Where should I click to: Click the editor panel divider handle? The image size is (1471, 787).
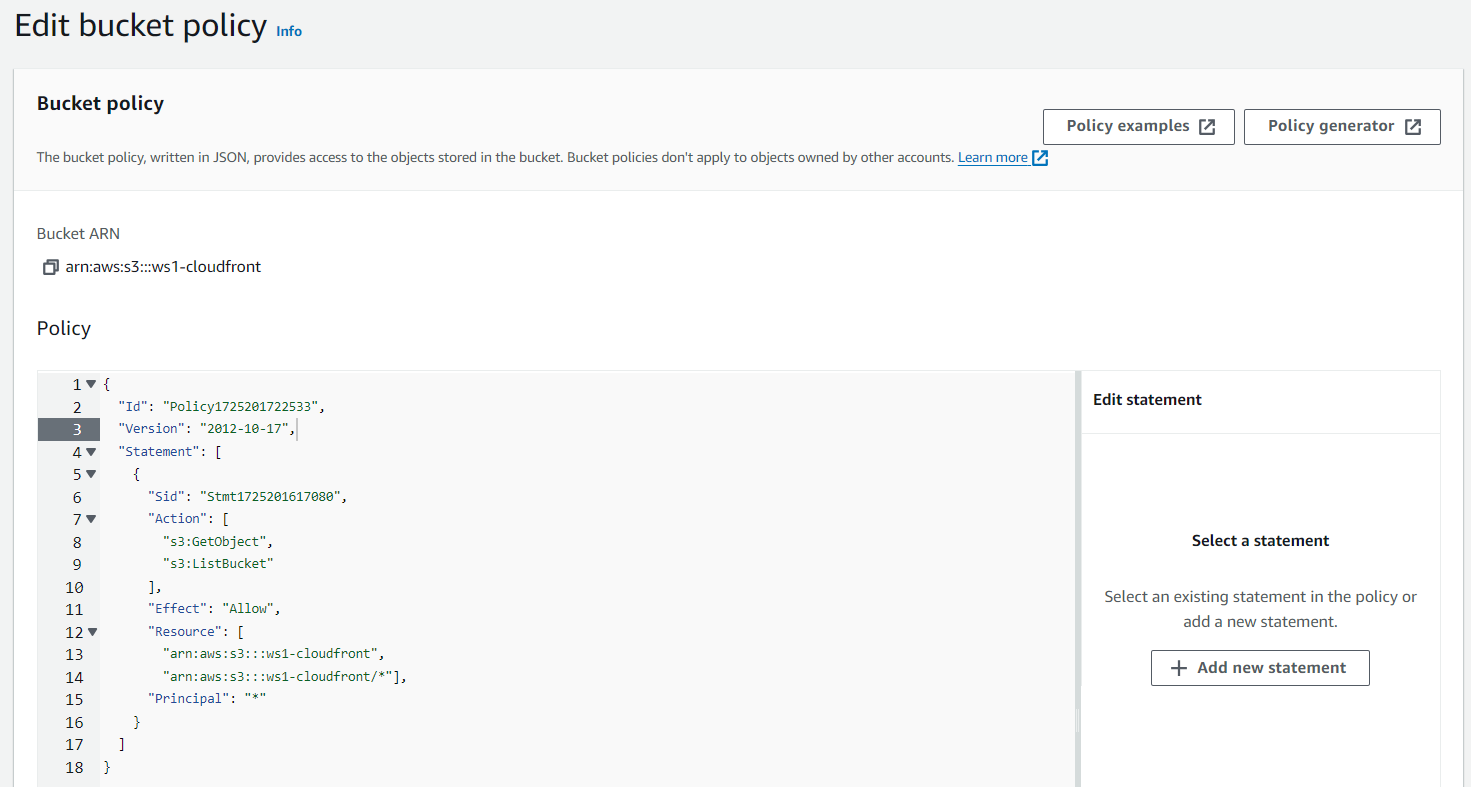(1077, 720)
